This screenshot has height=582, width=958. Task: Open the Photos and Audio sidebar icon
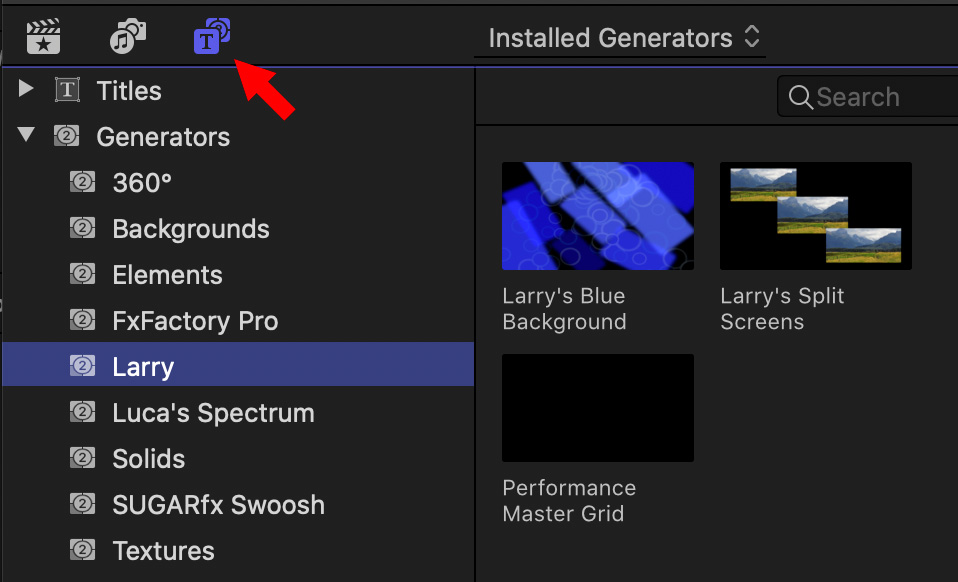coord(128,37)
